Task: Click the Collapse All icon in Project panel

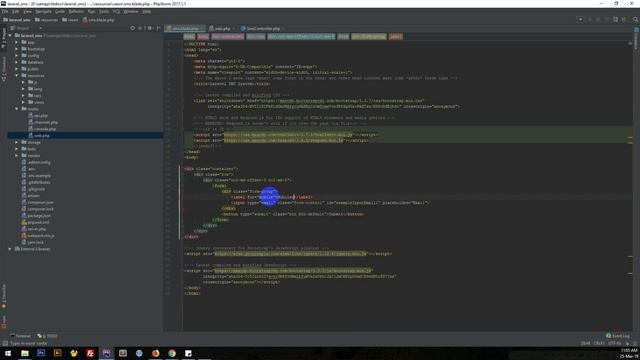Action: pos(140,28)
